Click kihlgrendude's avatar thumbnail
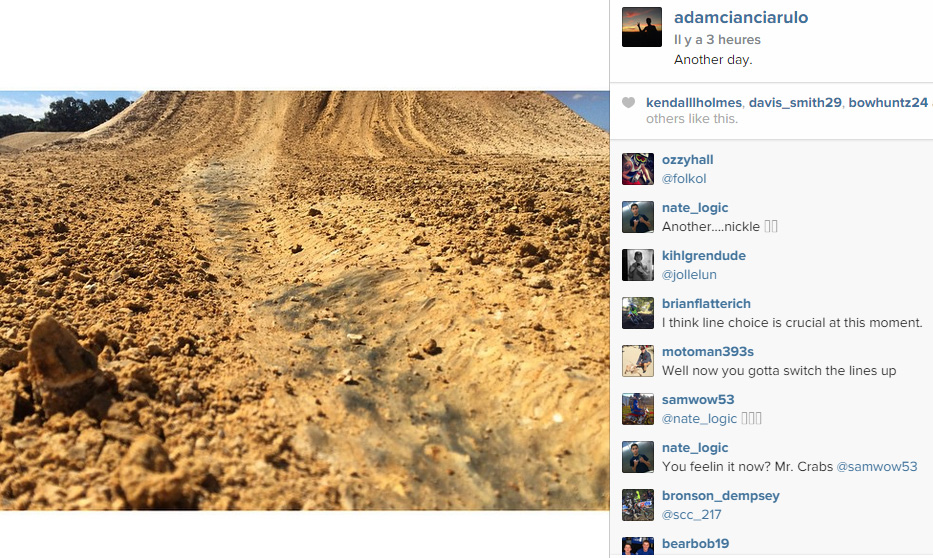 [638, 265]
